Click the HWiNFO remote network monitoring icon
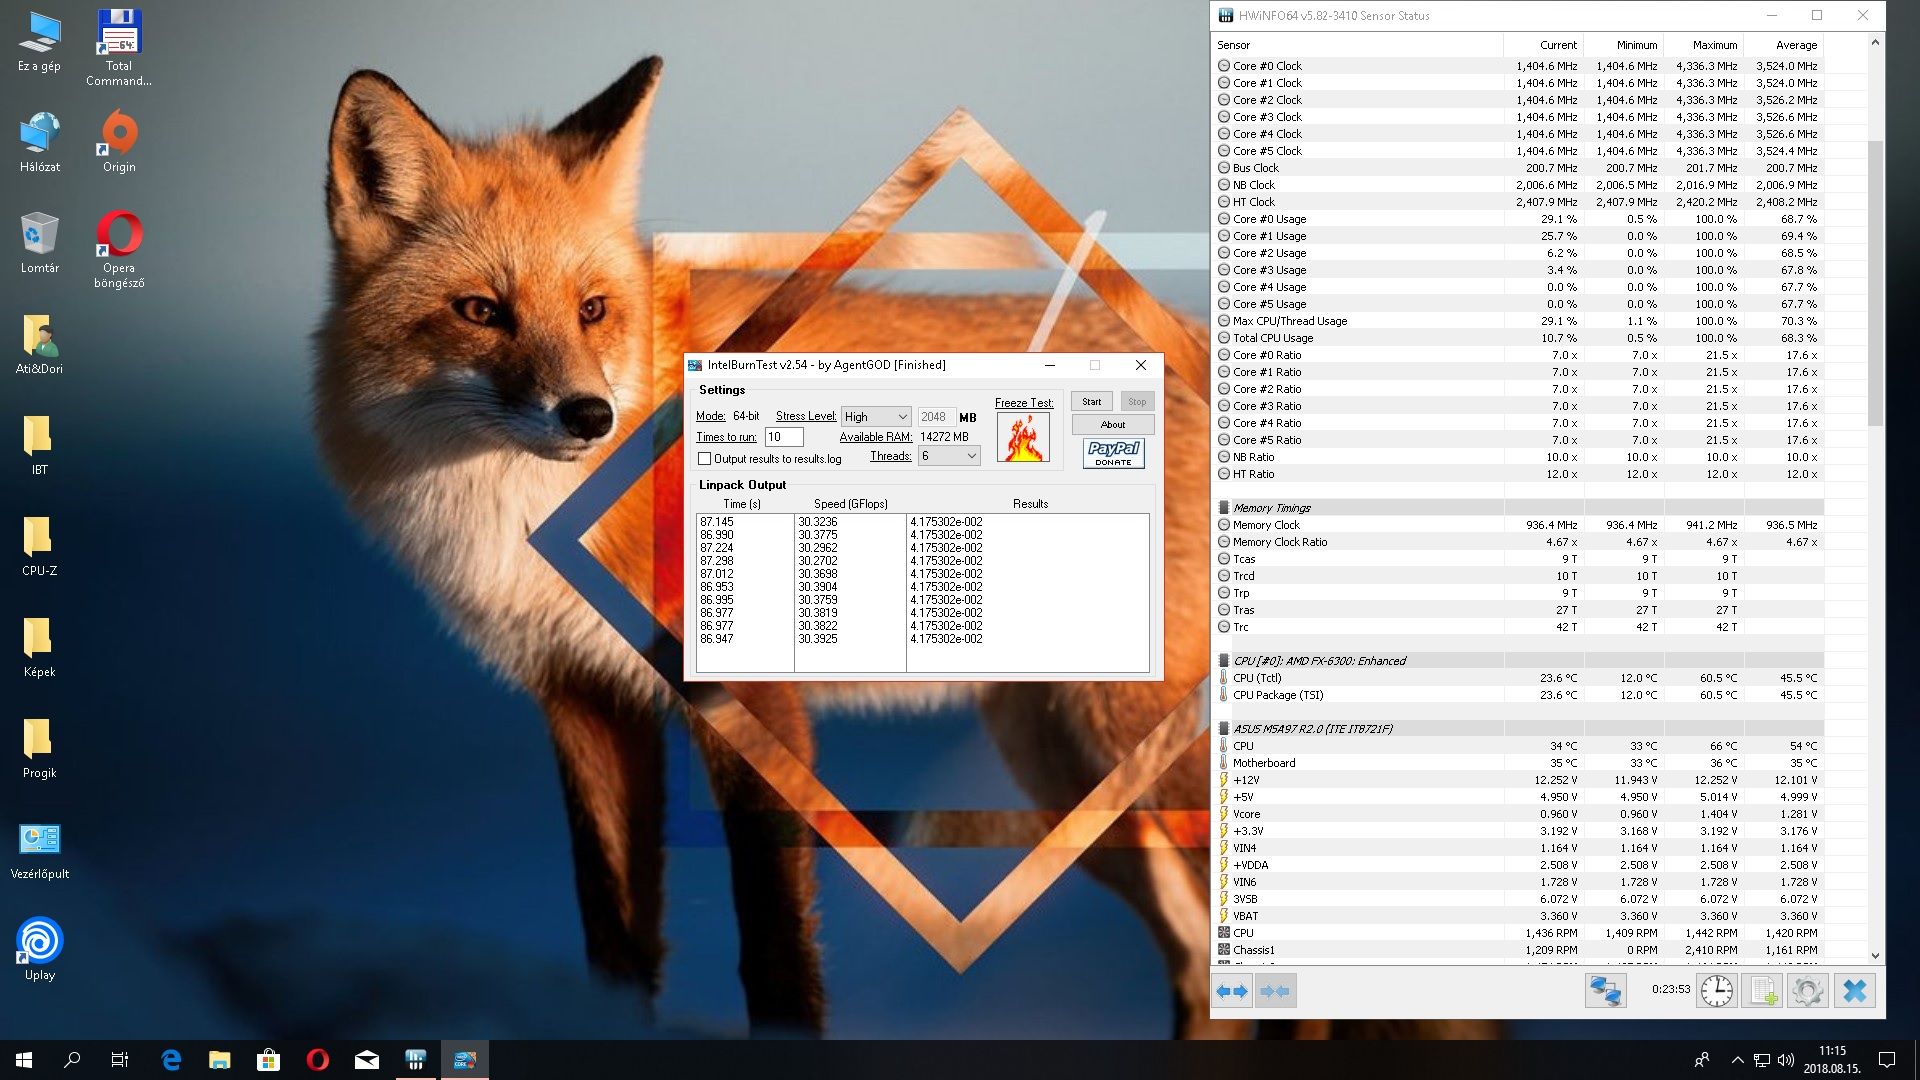The height and width of the screenshot is (1080, 1920). 1605,991
